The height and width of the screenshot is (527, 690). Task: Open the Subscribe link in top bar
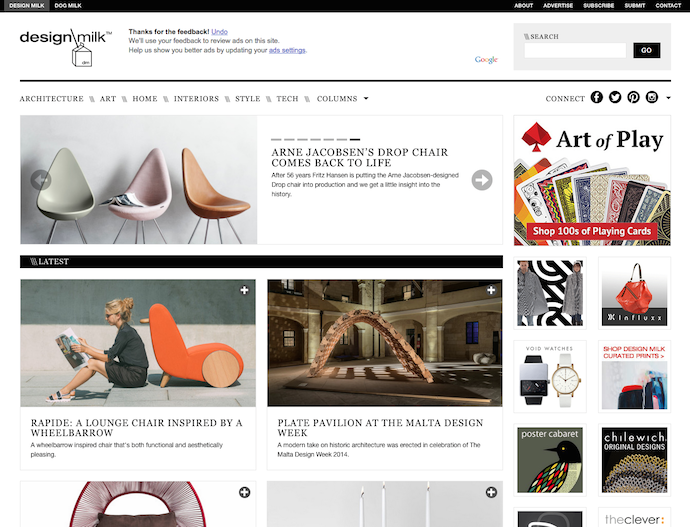pos(598,5)
